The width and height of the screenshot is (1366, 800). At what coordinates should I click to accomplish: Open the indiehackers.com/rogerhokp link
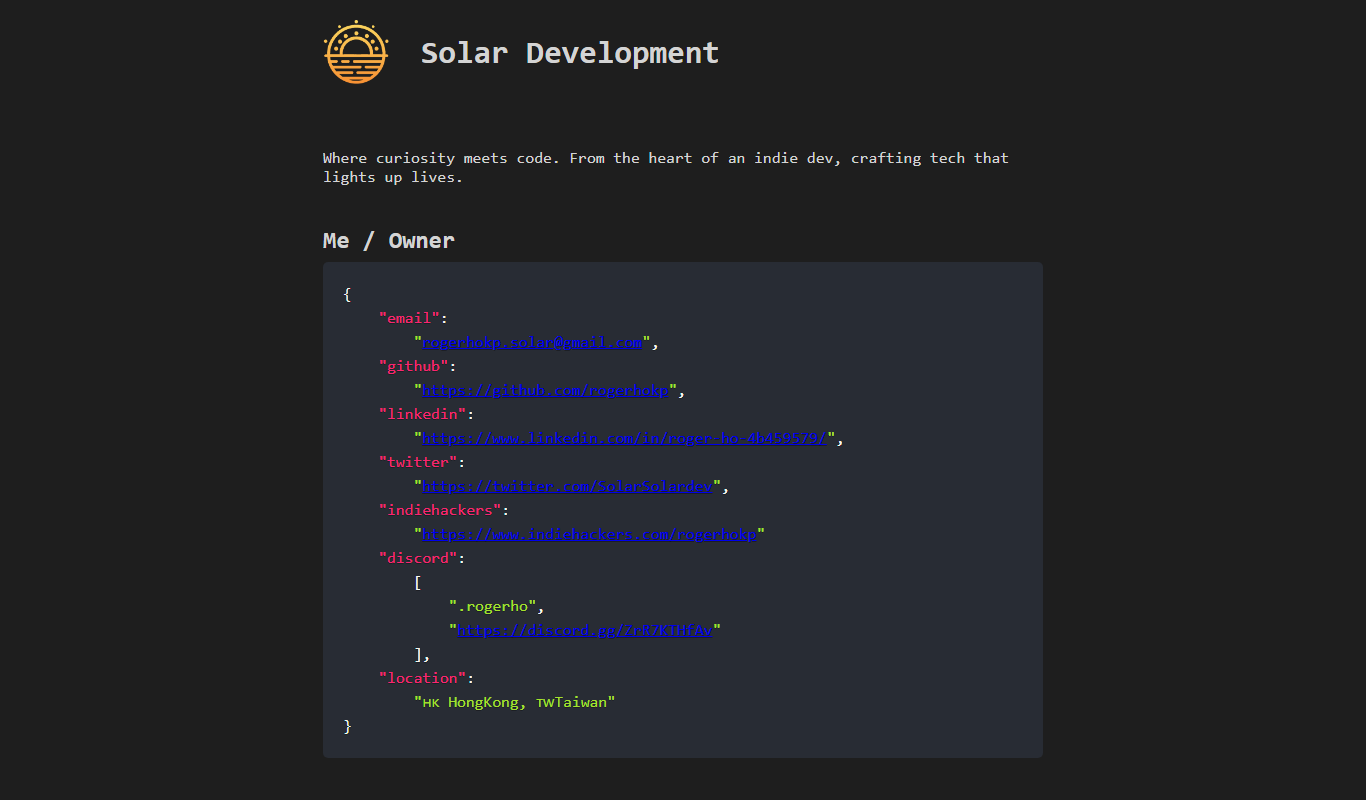tap(590, 535)
